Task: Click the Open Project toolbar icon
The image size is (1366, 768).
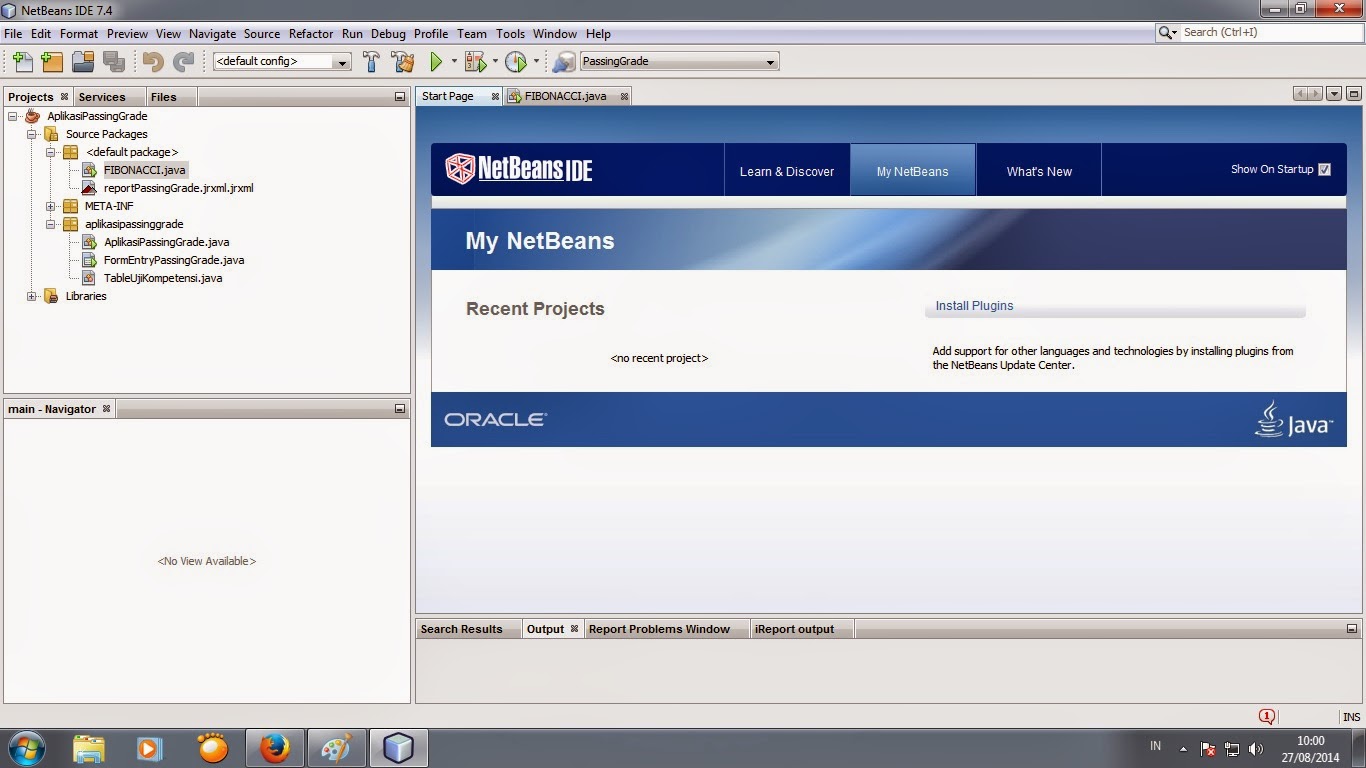Action: pos(83,62)
